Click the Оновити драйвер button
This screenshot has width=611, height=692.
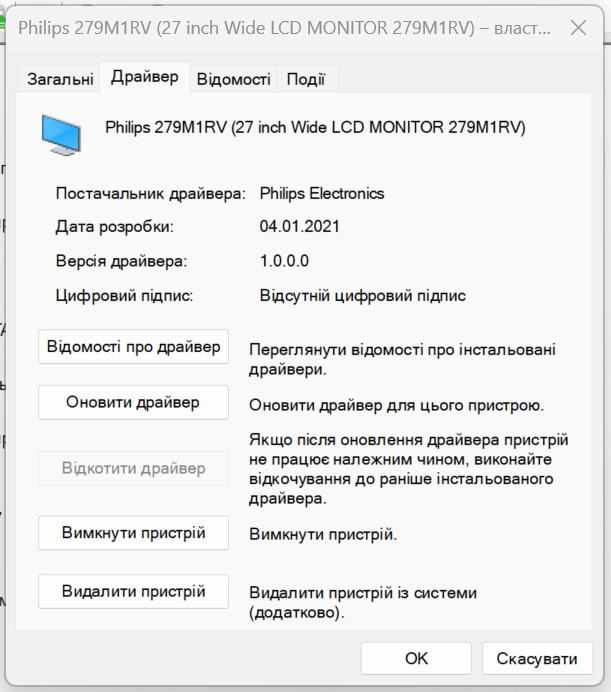(133, 403)
